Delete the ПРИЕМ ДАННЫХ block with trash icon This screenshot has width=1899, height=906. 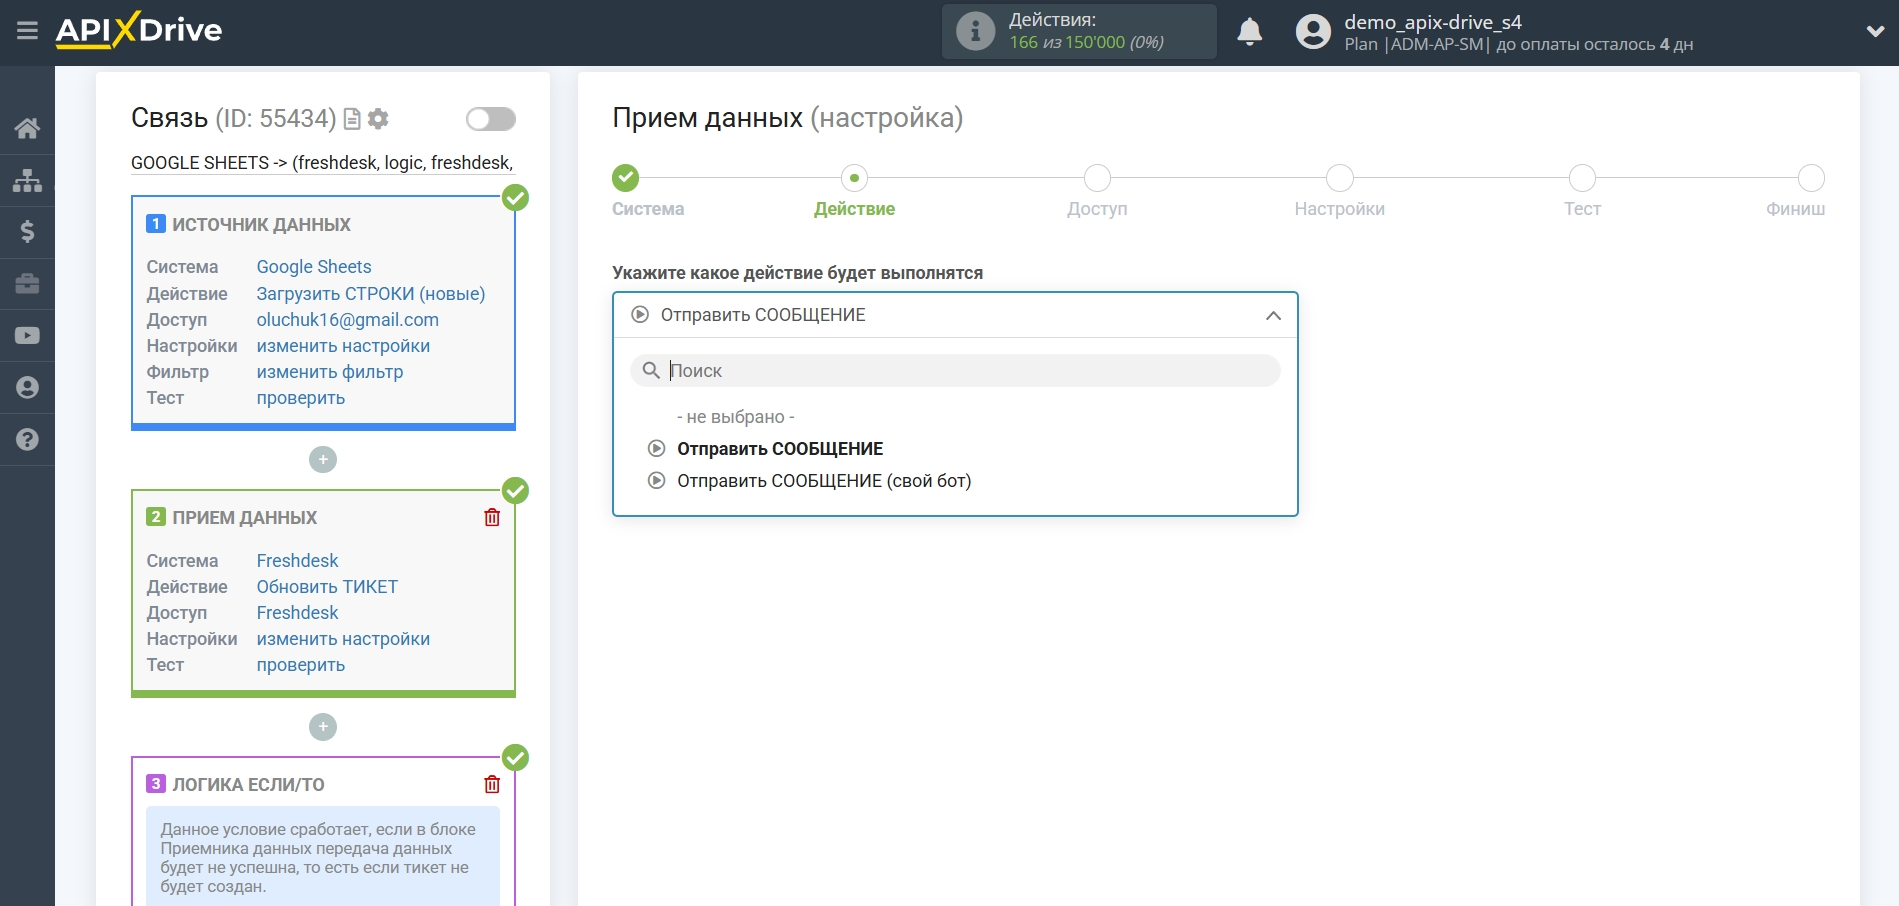point(492,517)
